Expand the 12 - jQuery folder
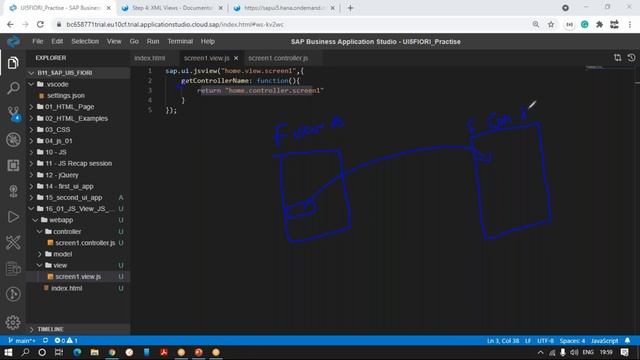The image size is (640, 360). pyautogui.click(x=31, y=175)
